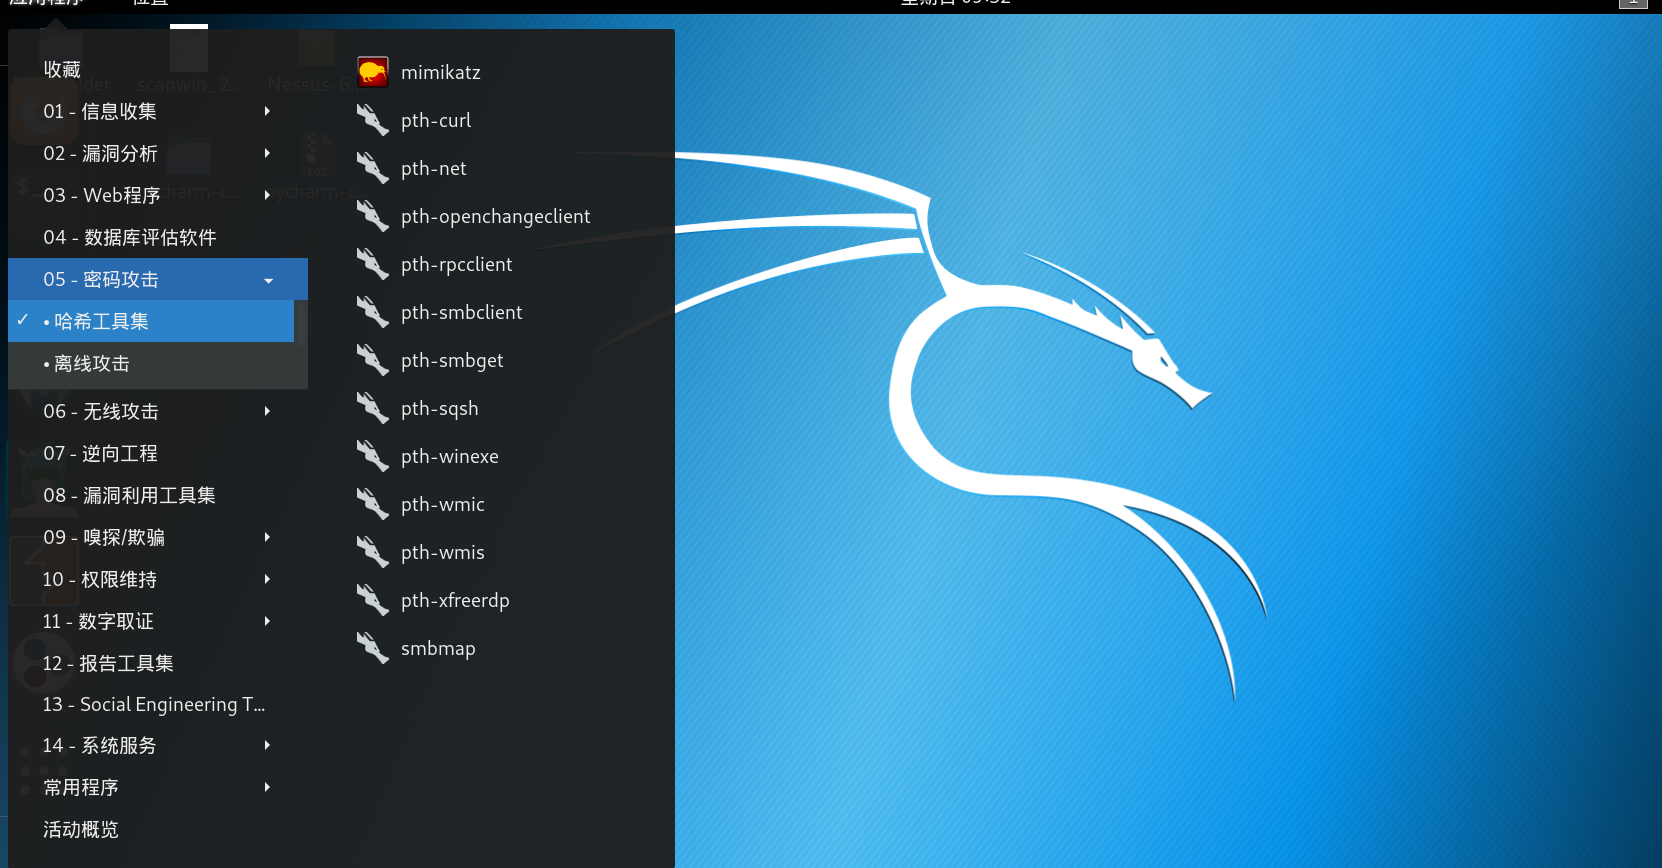Click the pth-xfreerdp tool icon

tap(373, 600)
